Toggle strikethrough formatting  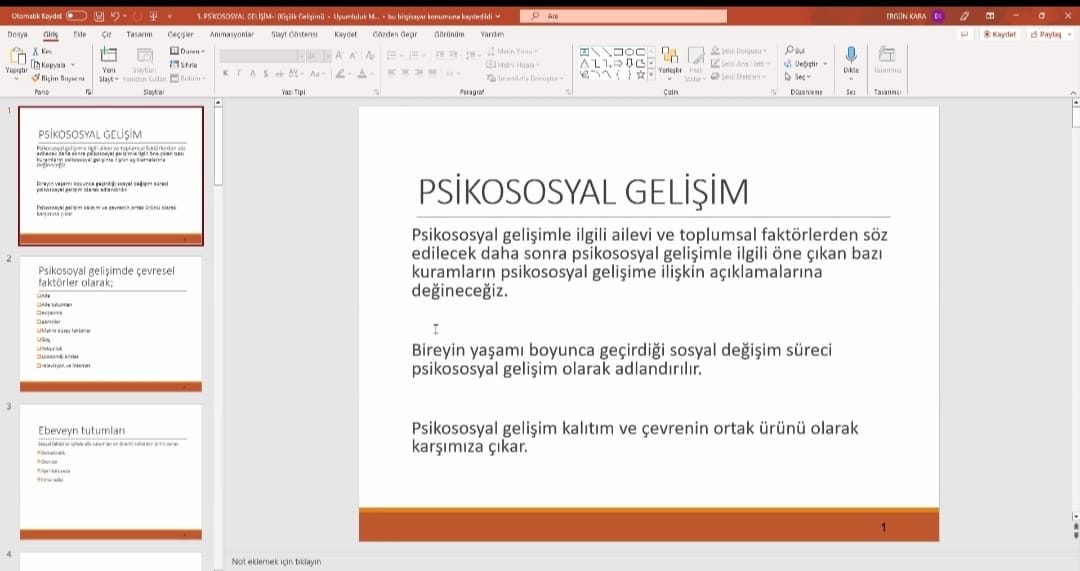(x=279, y=73)
